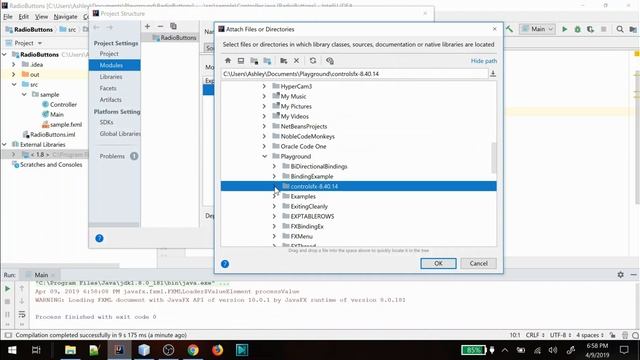Click the Build hammer icon in main toolbar

point(509,29)
